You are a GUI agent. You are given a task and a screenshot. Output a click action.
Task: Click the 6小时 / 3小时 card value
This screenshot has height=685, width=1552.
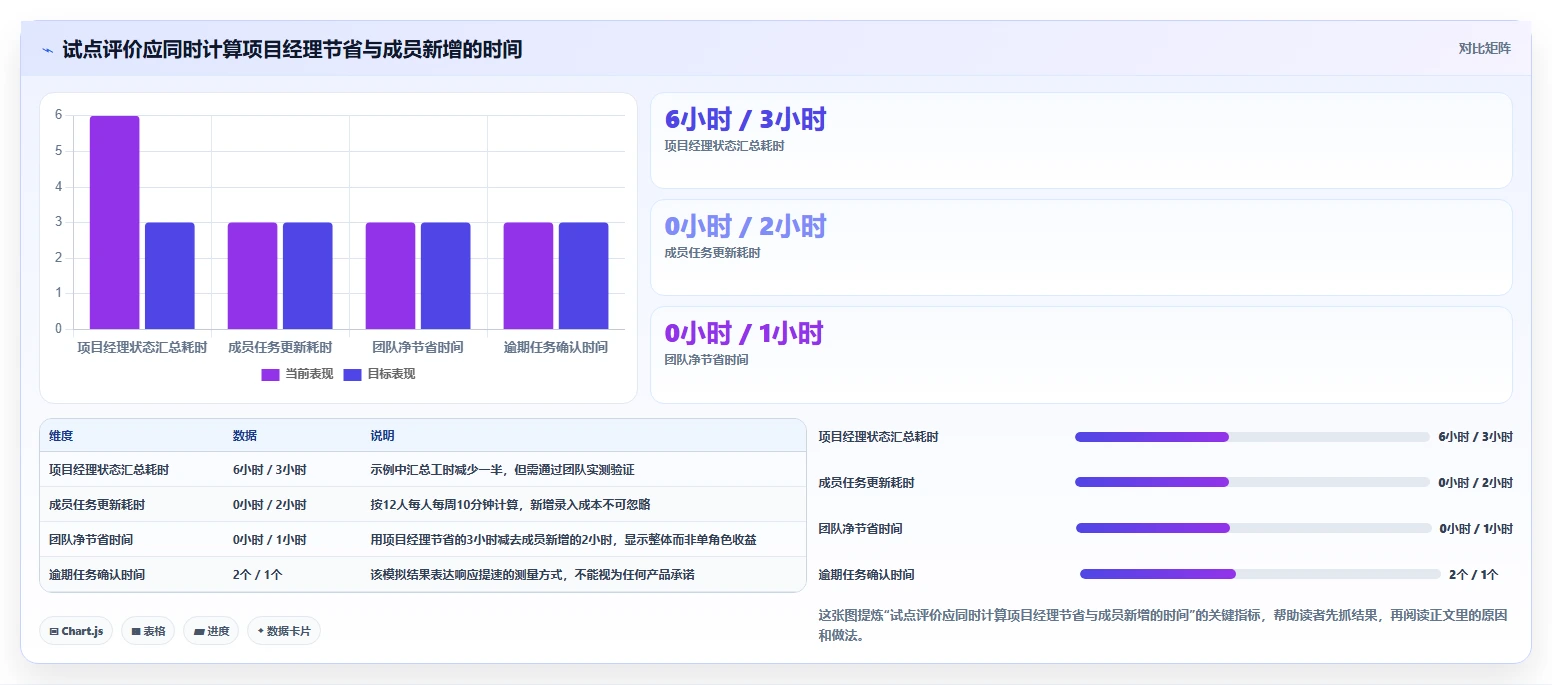pos(745,119)
